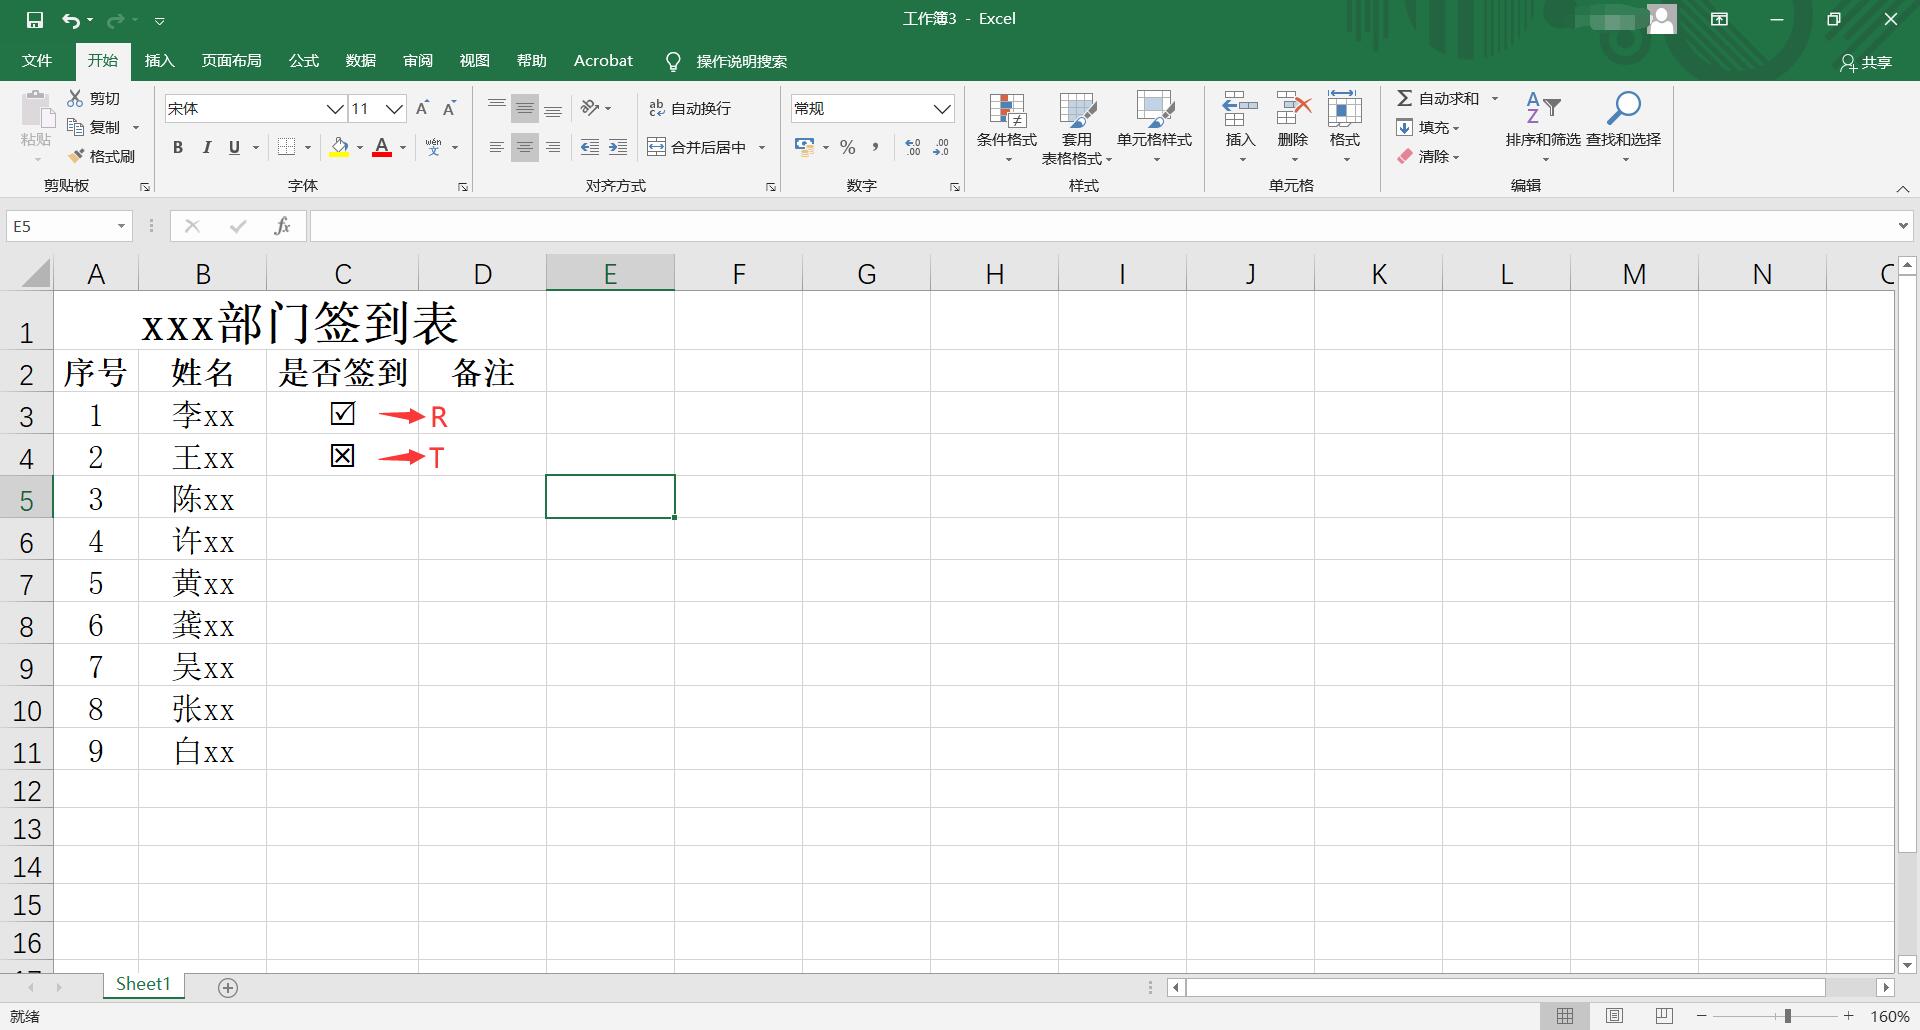
Task: Open Cell Styles 单元格样式
Action: click(x=1154, y=128)
